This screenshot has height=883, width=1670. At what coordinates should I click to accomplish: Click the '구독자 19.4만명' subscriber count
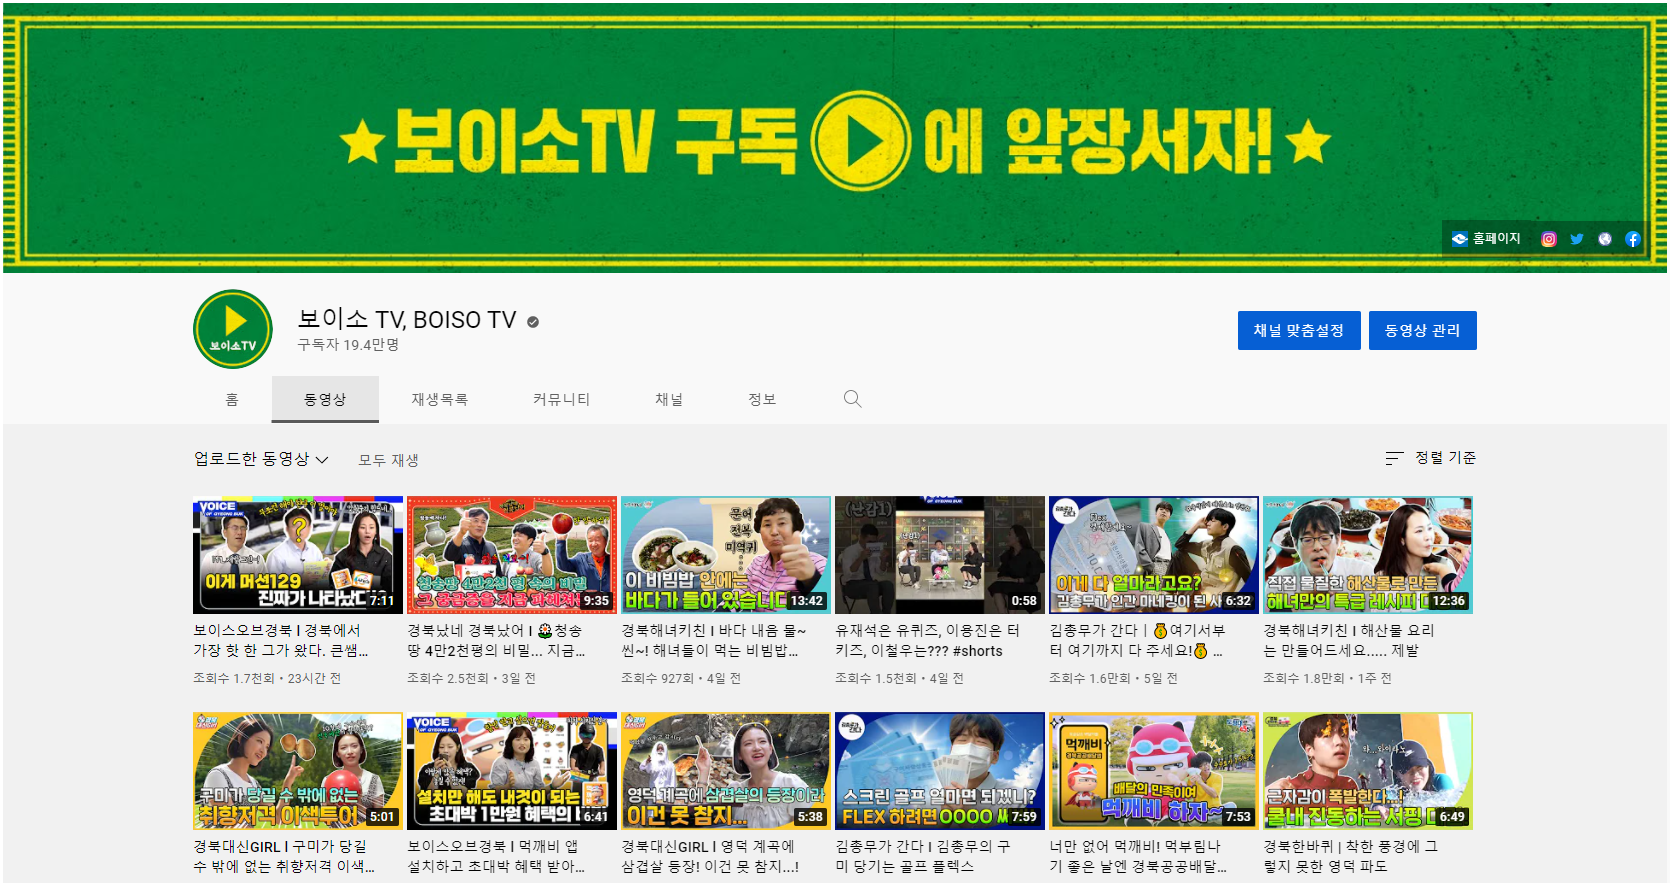coord(348,345)
